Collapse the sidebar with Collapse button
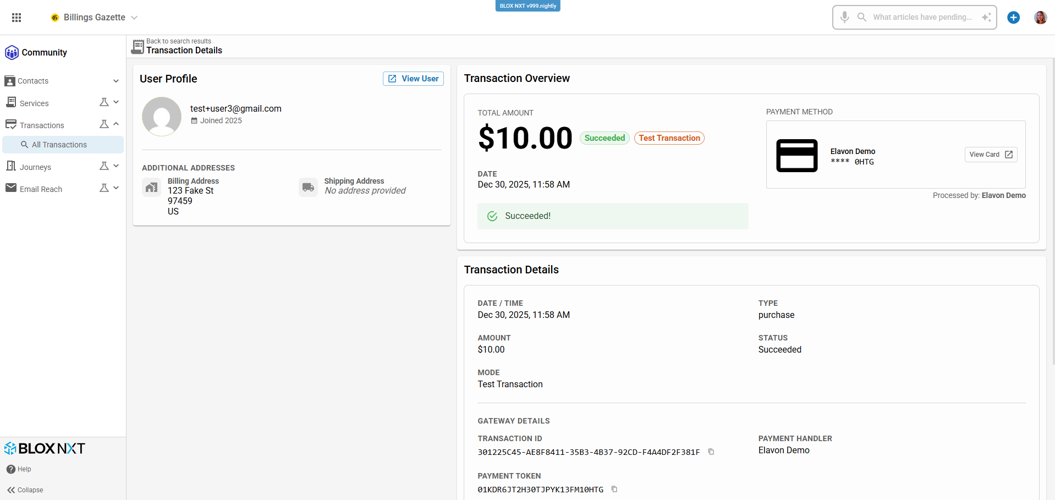 point(25,490)
